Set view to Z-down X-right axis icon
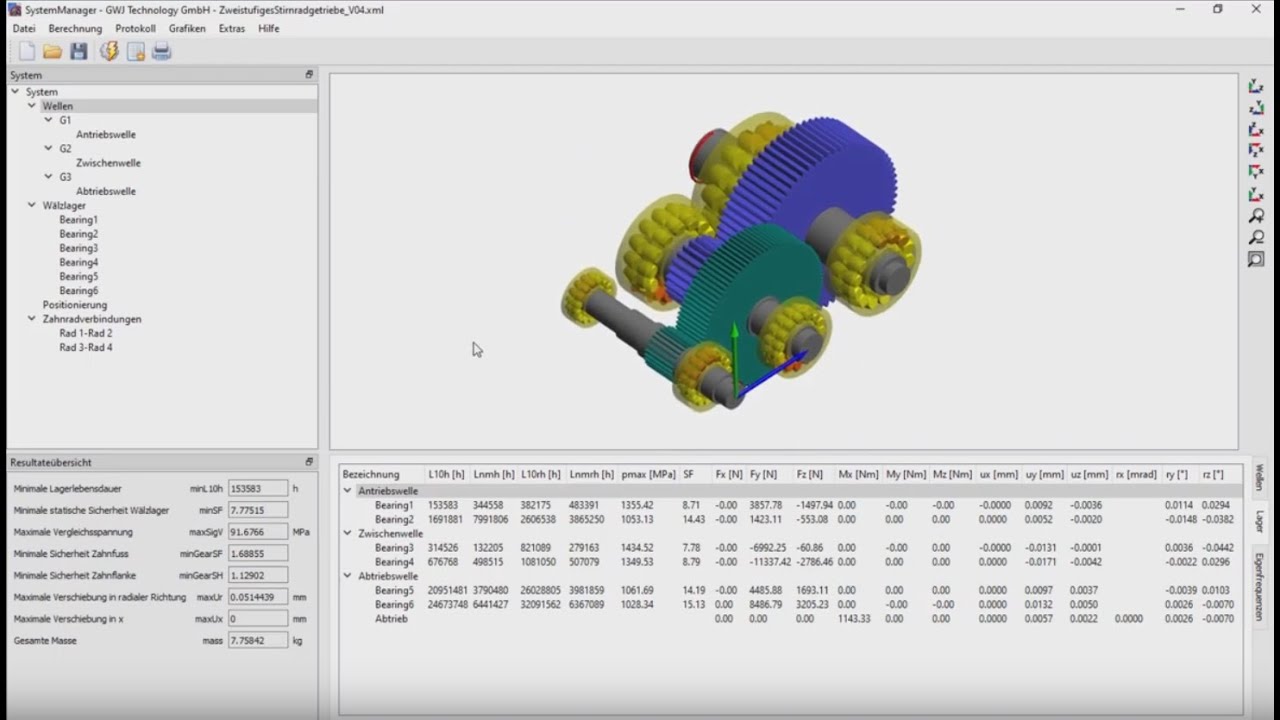The height and width of the screenshot is (720, 1280). [1256, 151]
